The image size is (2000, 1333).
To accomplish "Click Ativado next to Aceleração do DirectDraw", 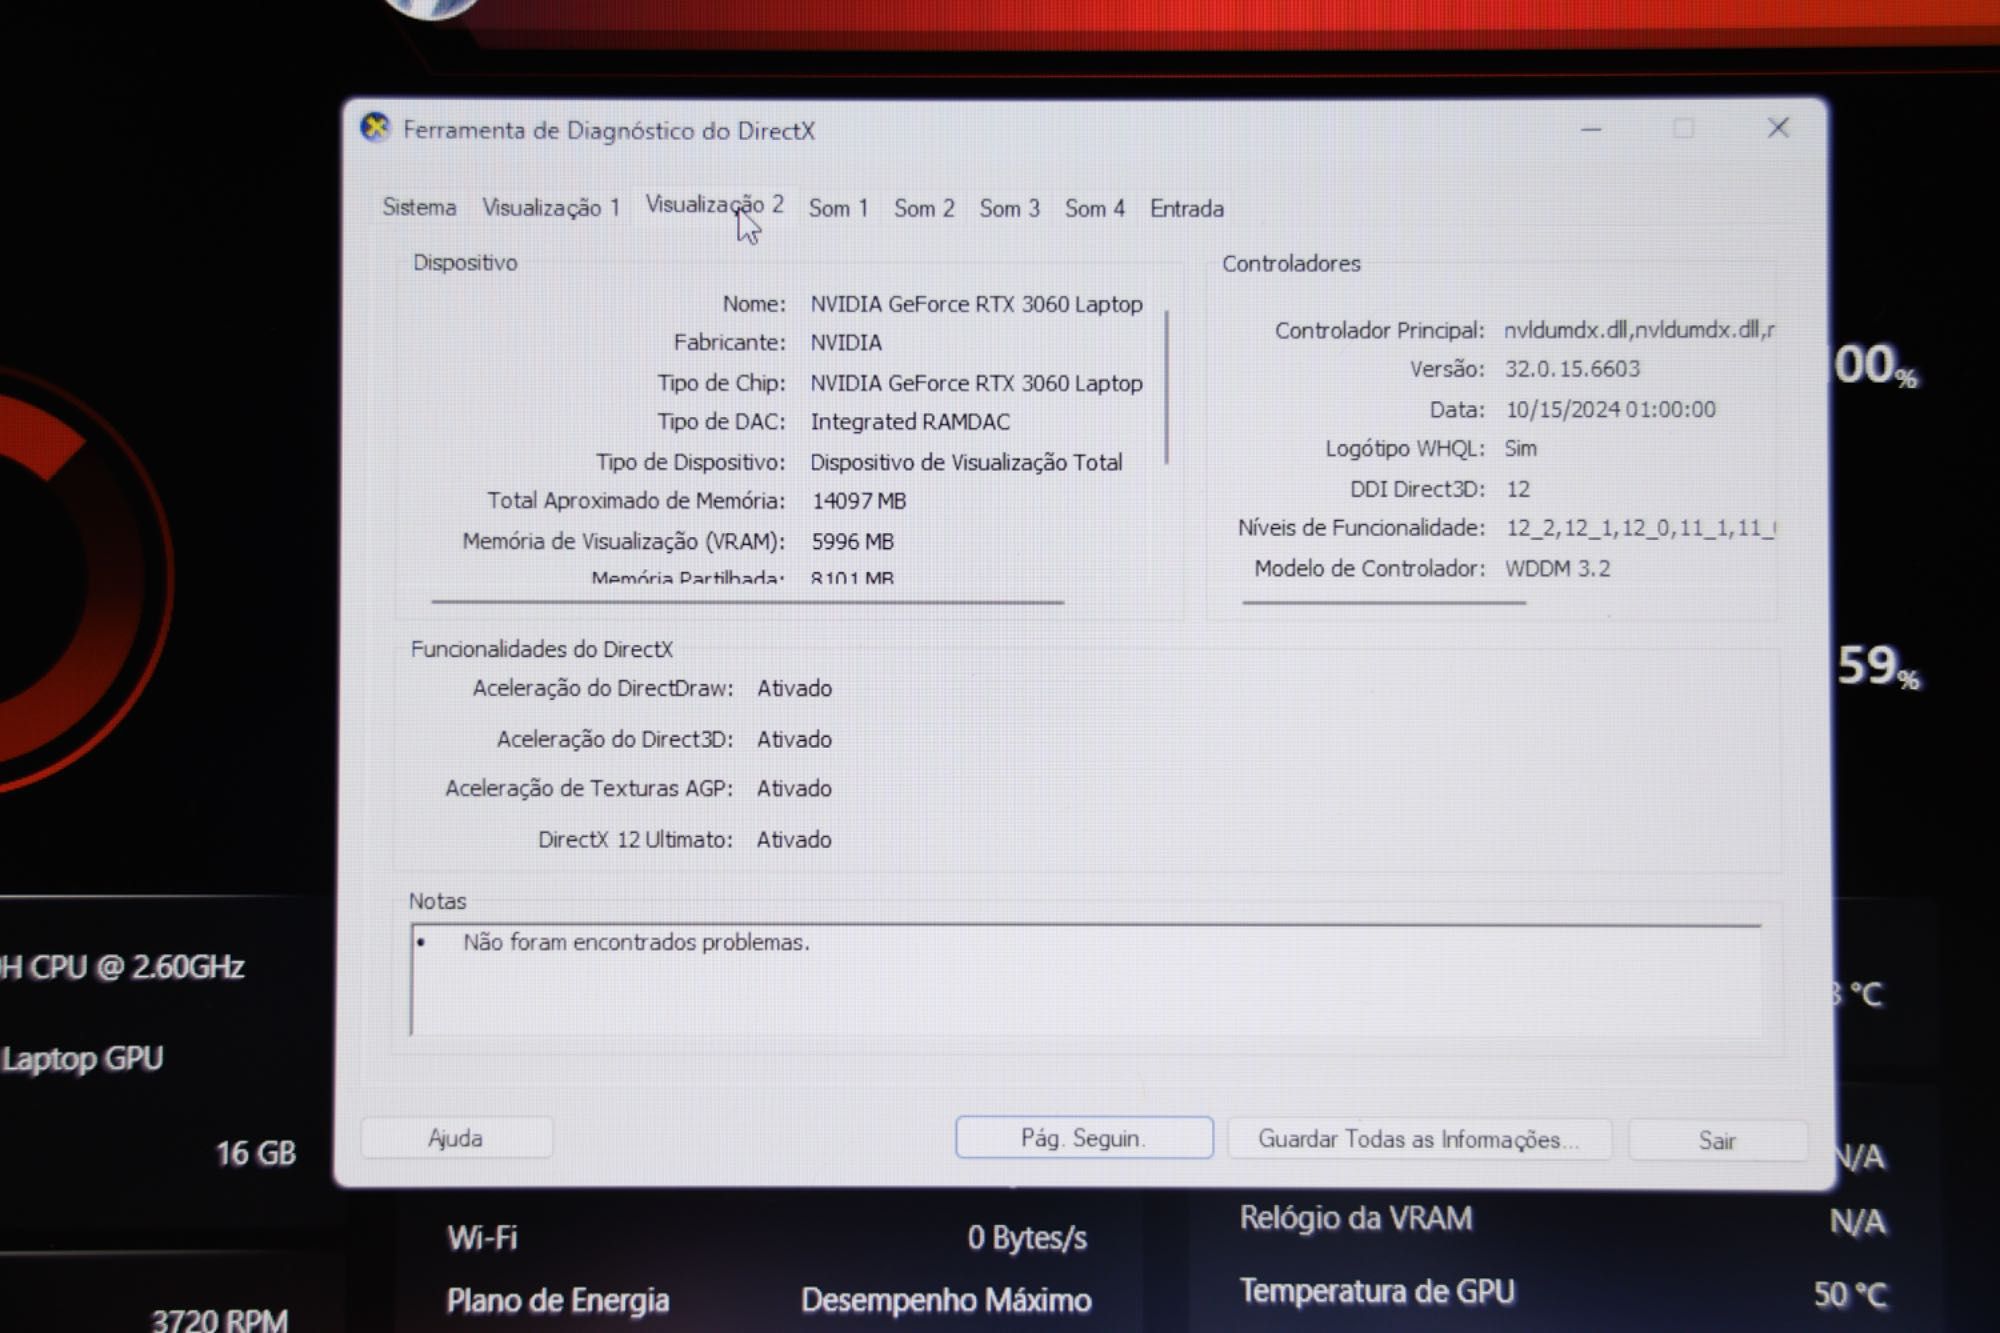I will (x=794, y=688).
